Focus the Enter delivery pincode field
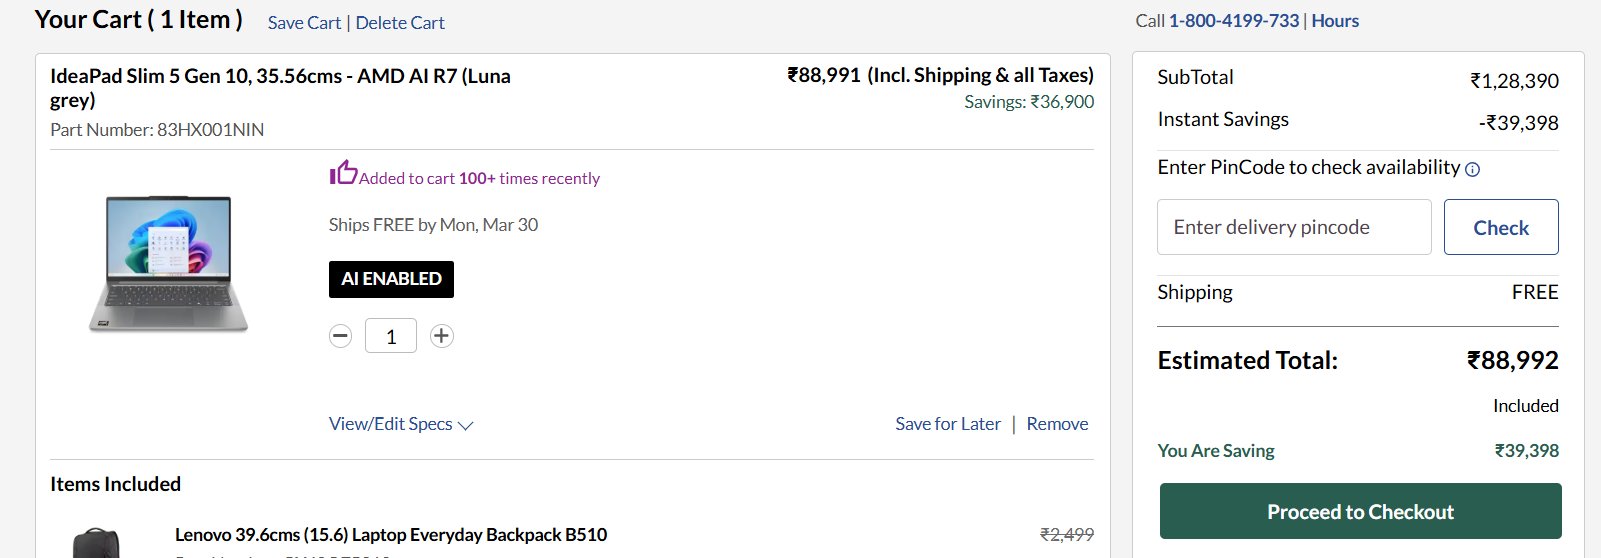The image size is (1601, 558). [1294, 227]
